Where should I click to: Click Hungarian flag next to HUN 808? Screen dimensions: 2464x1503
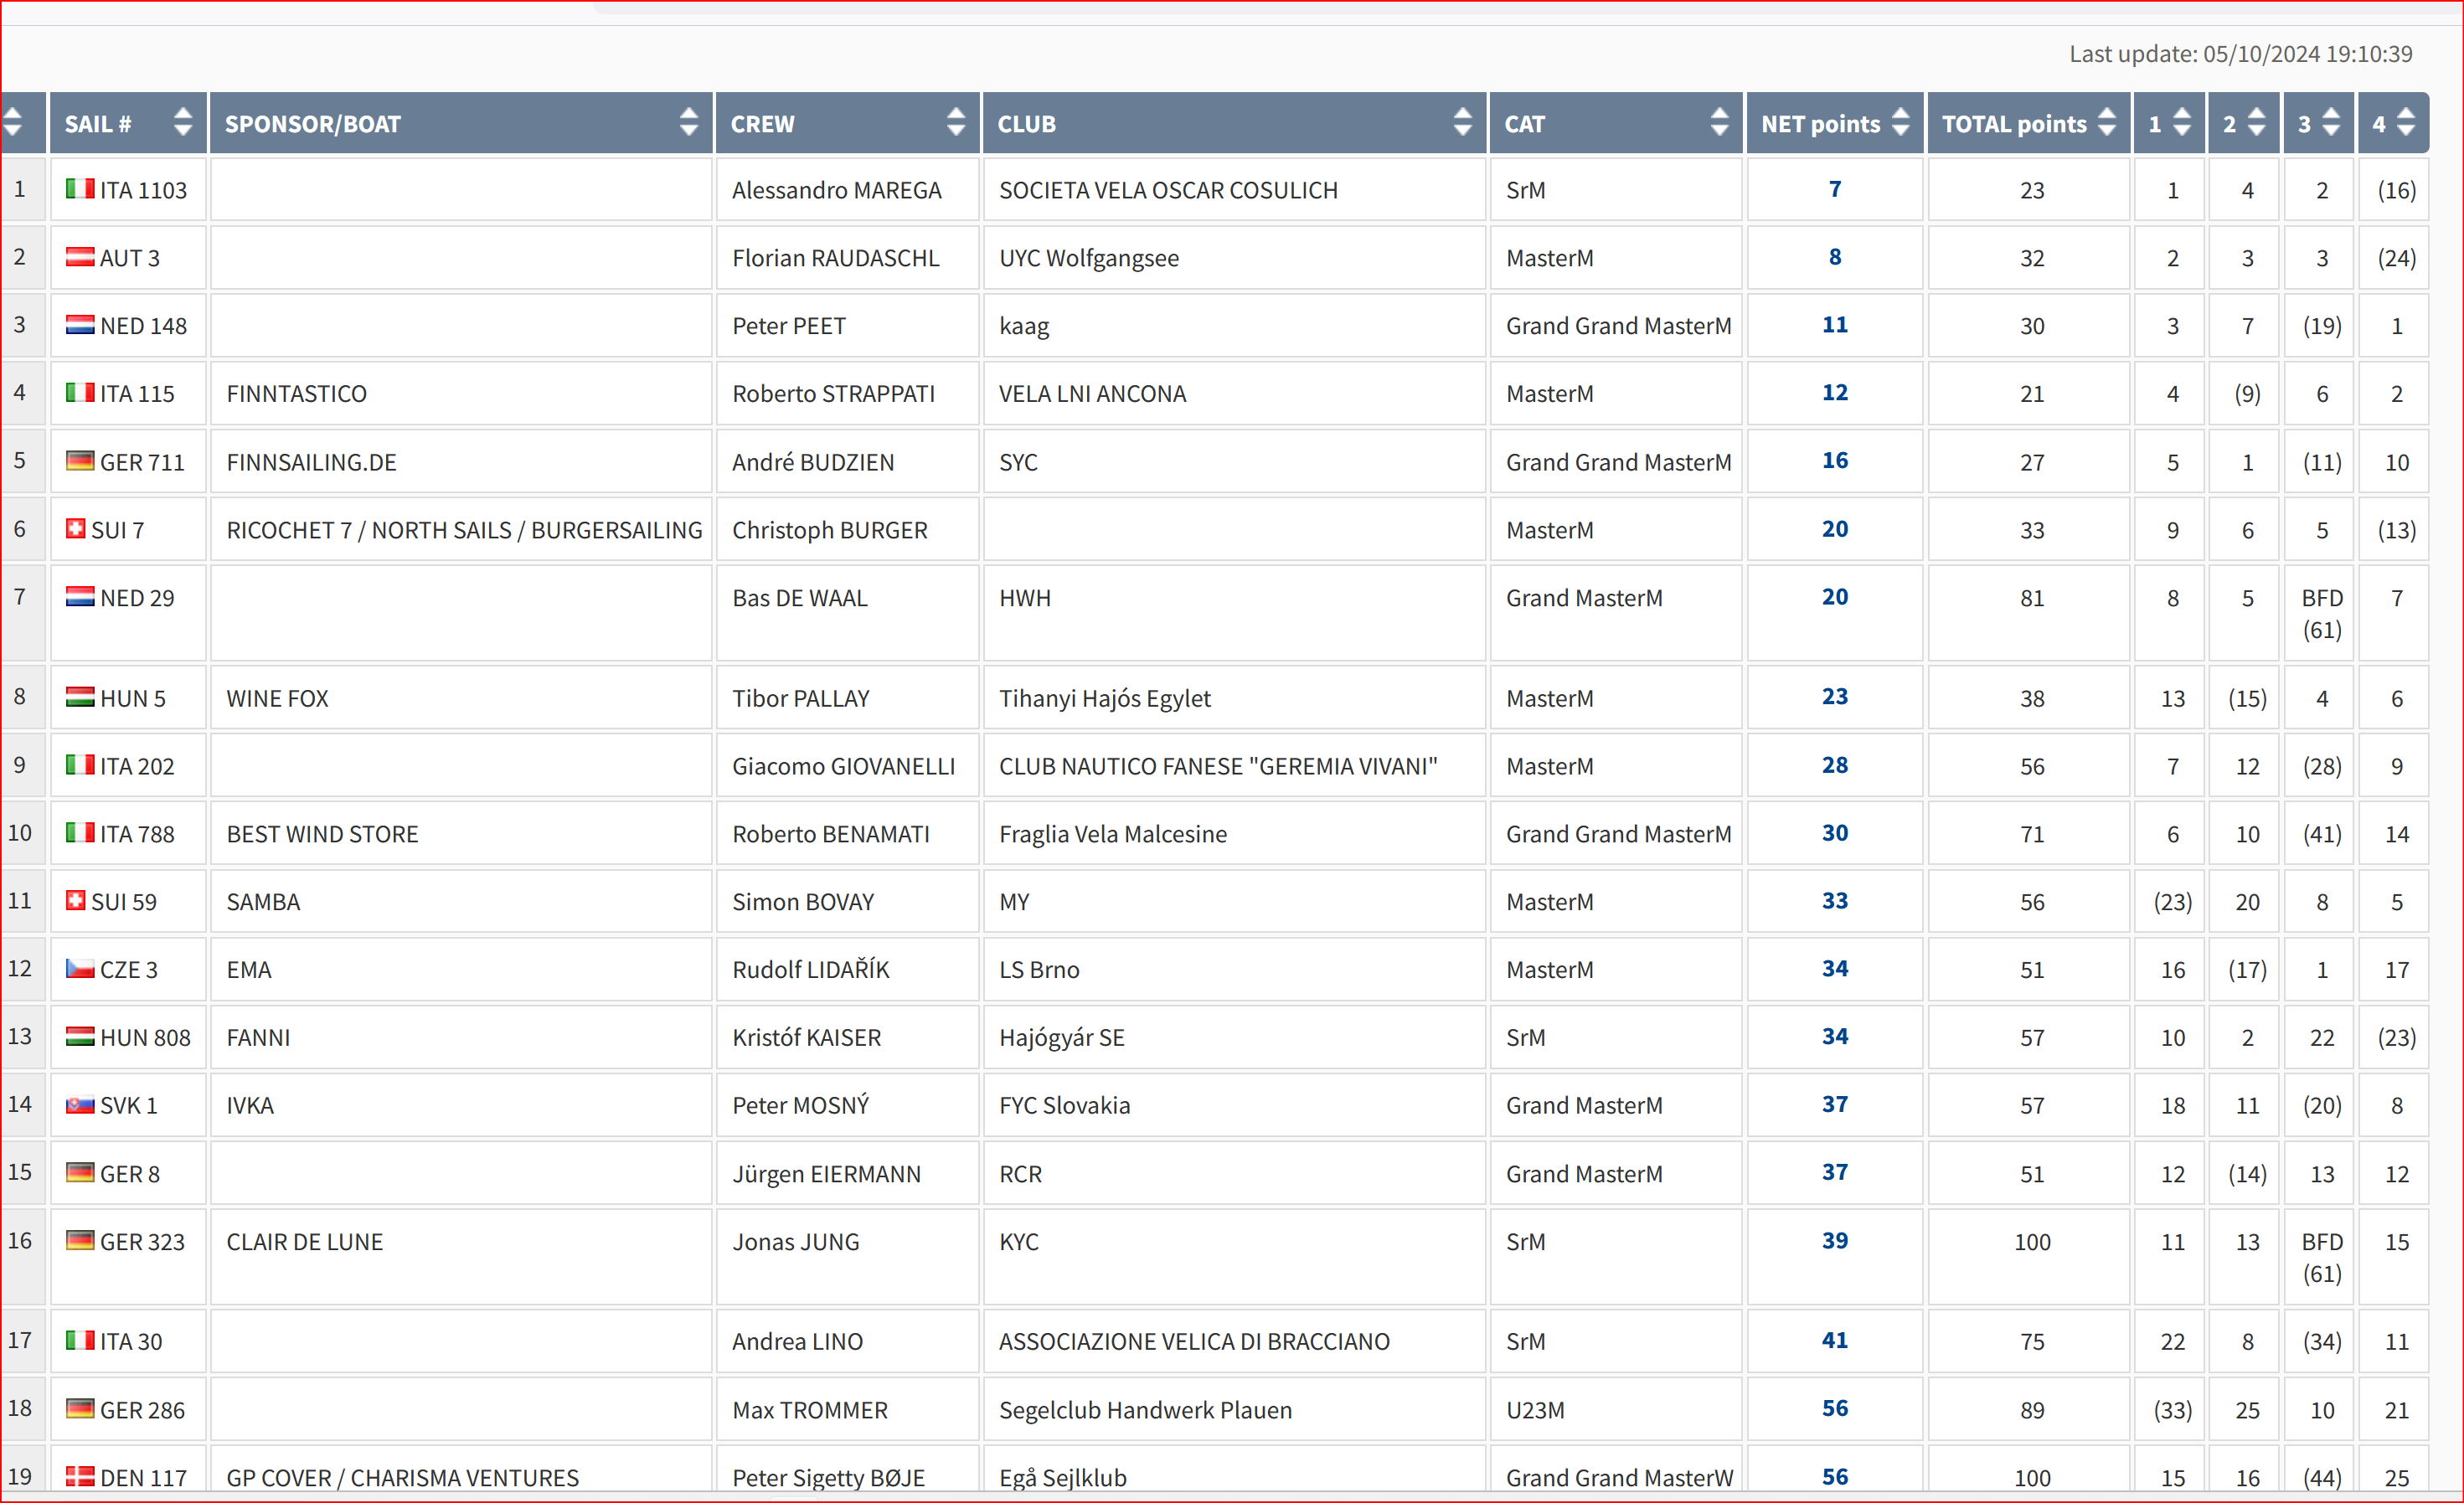(80, 1036)
